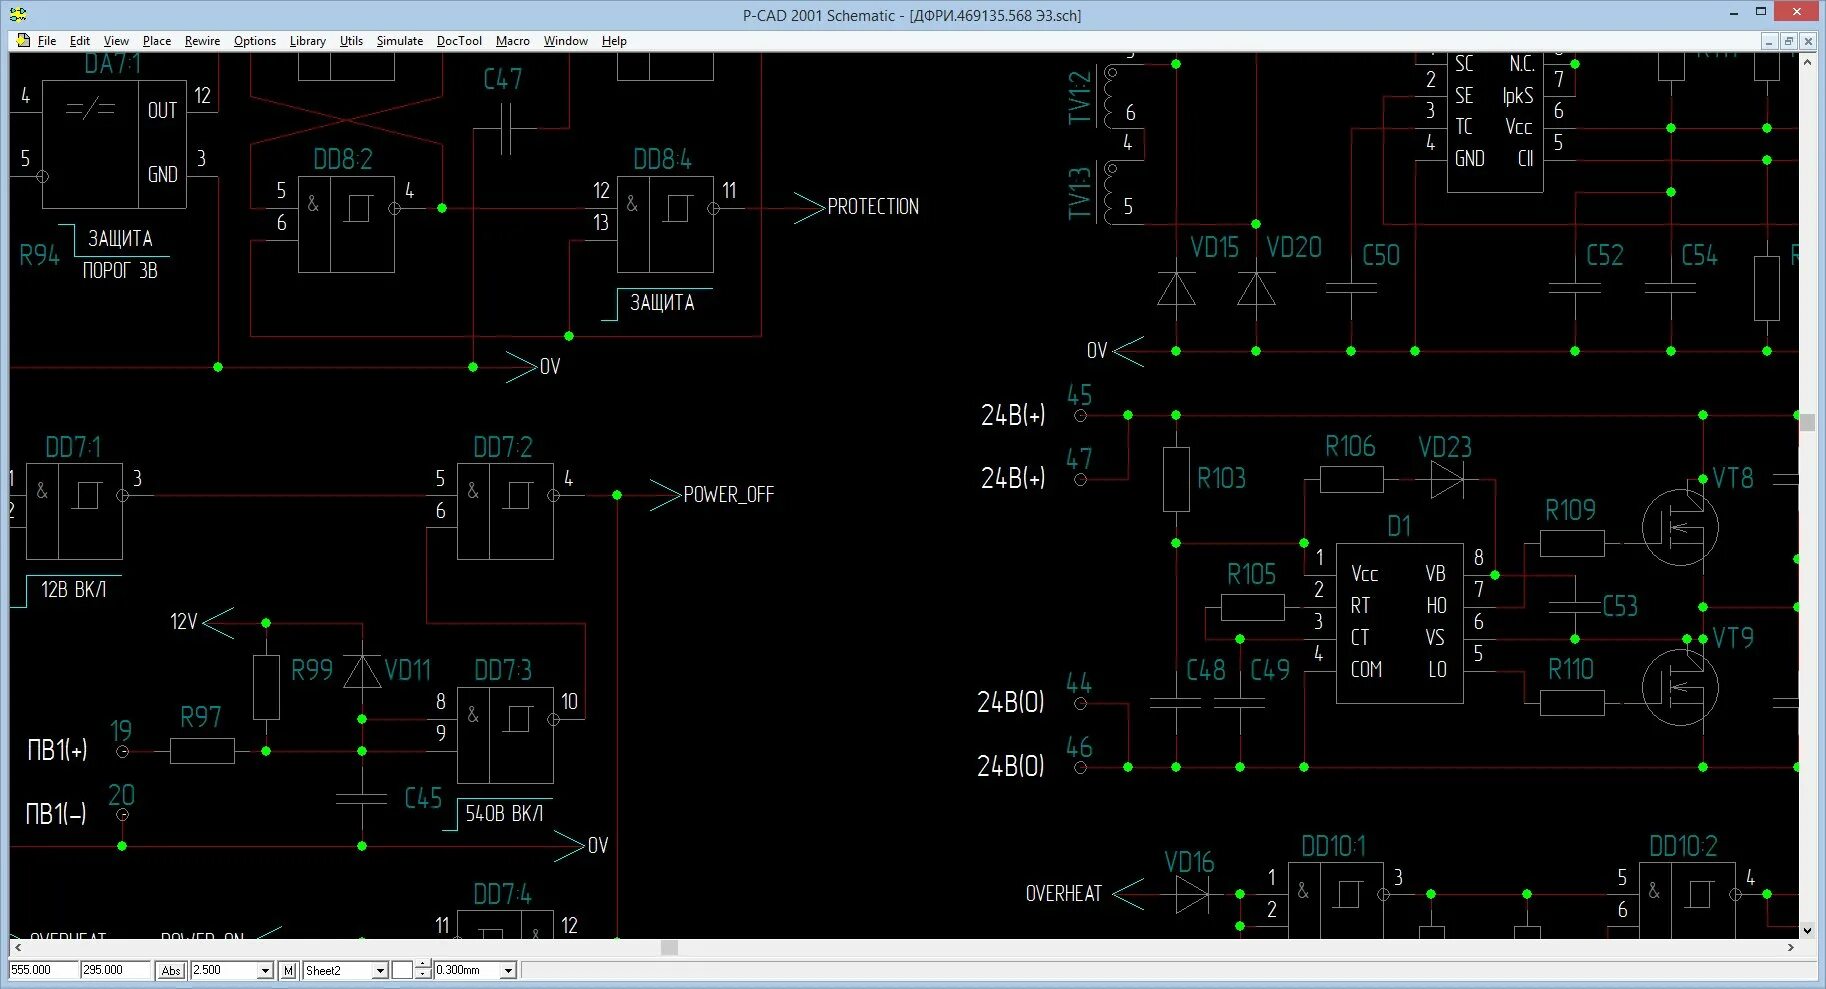Select the C47 capacitor symbol
This screenshot has height=989, width=1826.
point(505,128)
